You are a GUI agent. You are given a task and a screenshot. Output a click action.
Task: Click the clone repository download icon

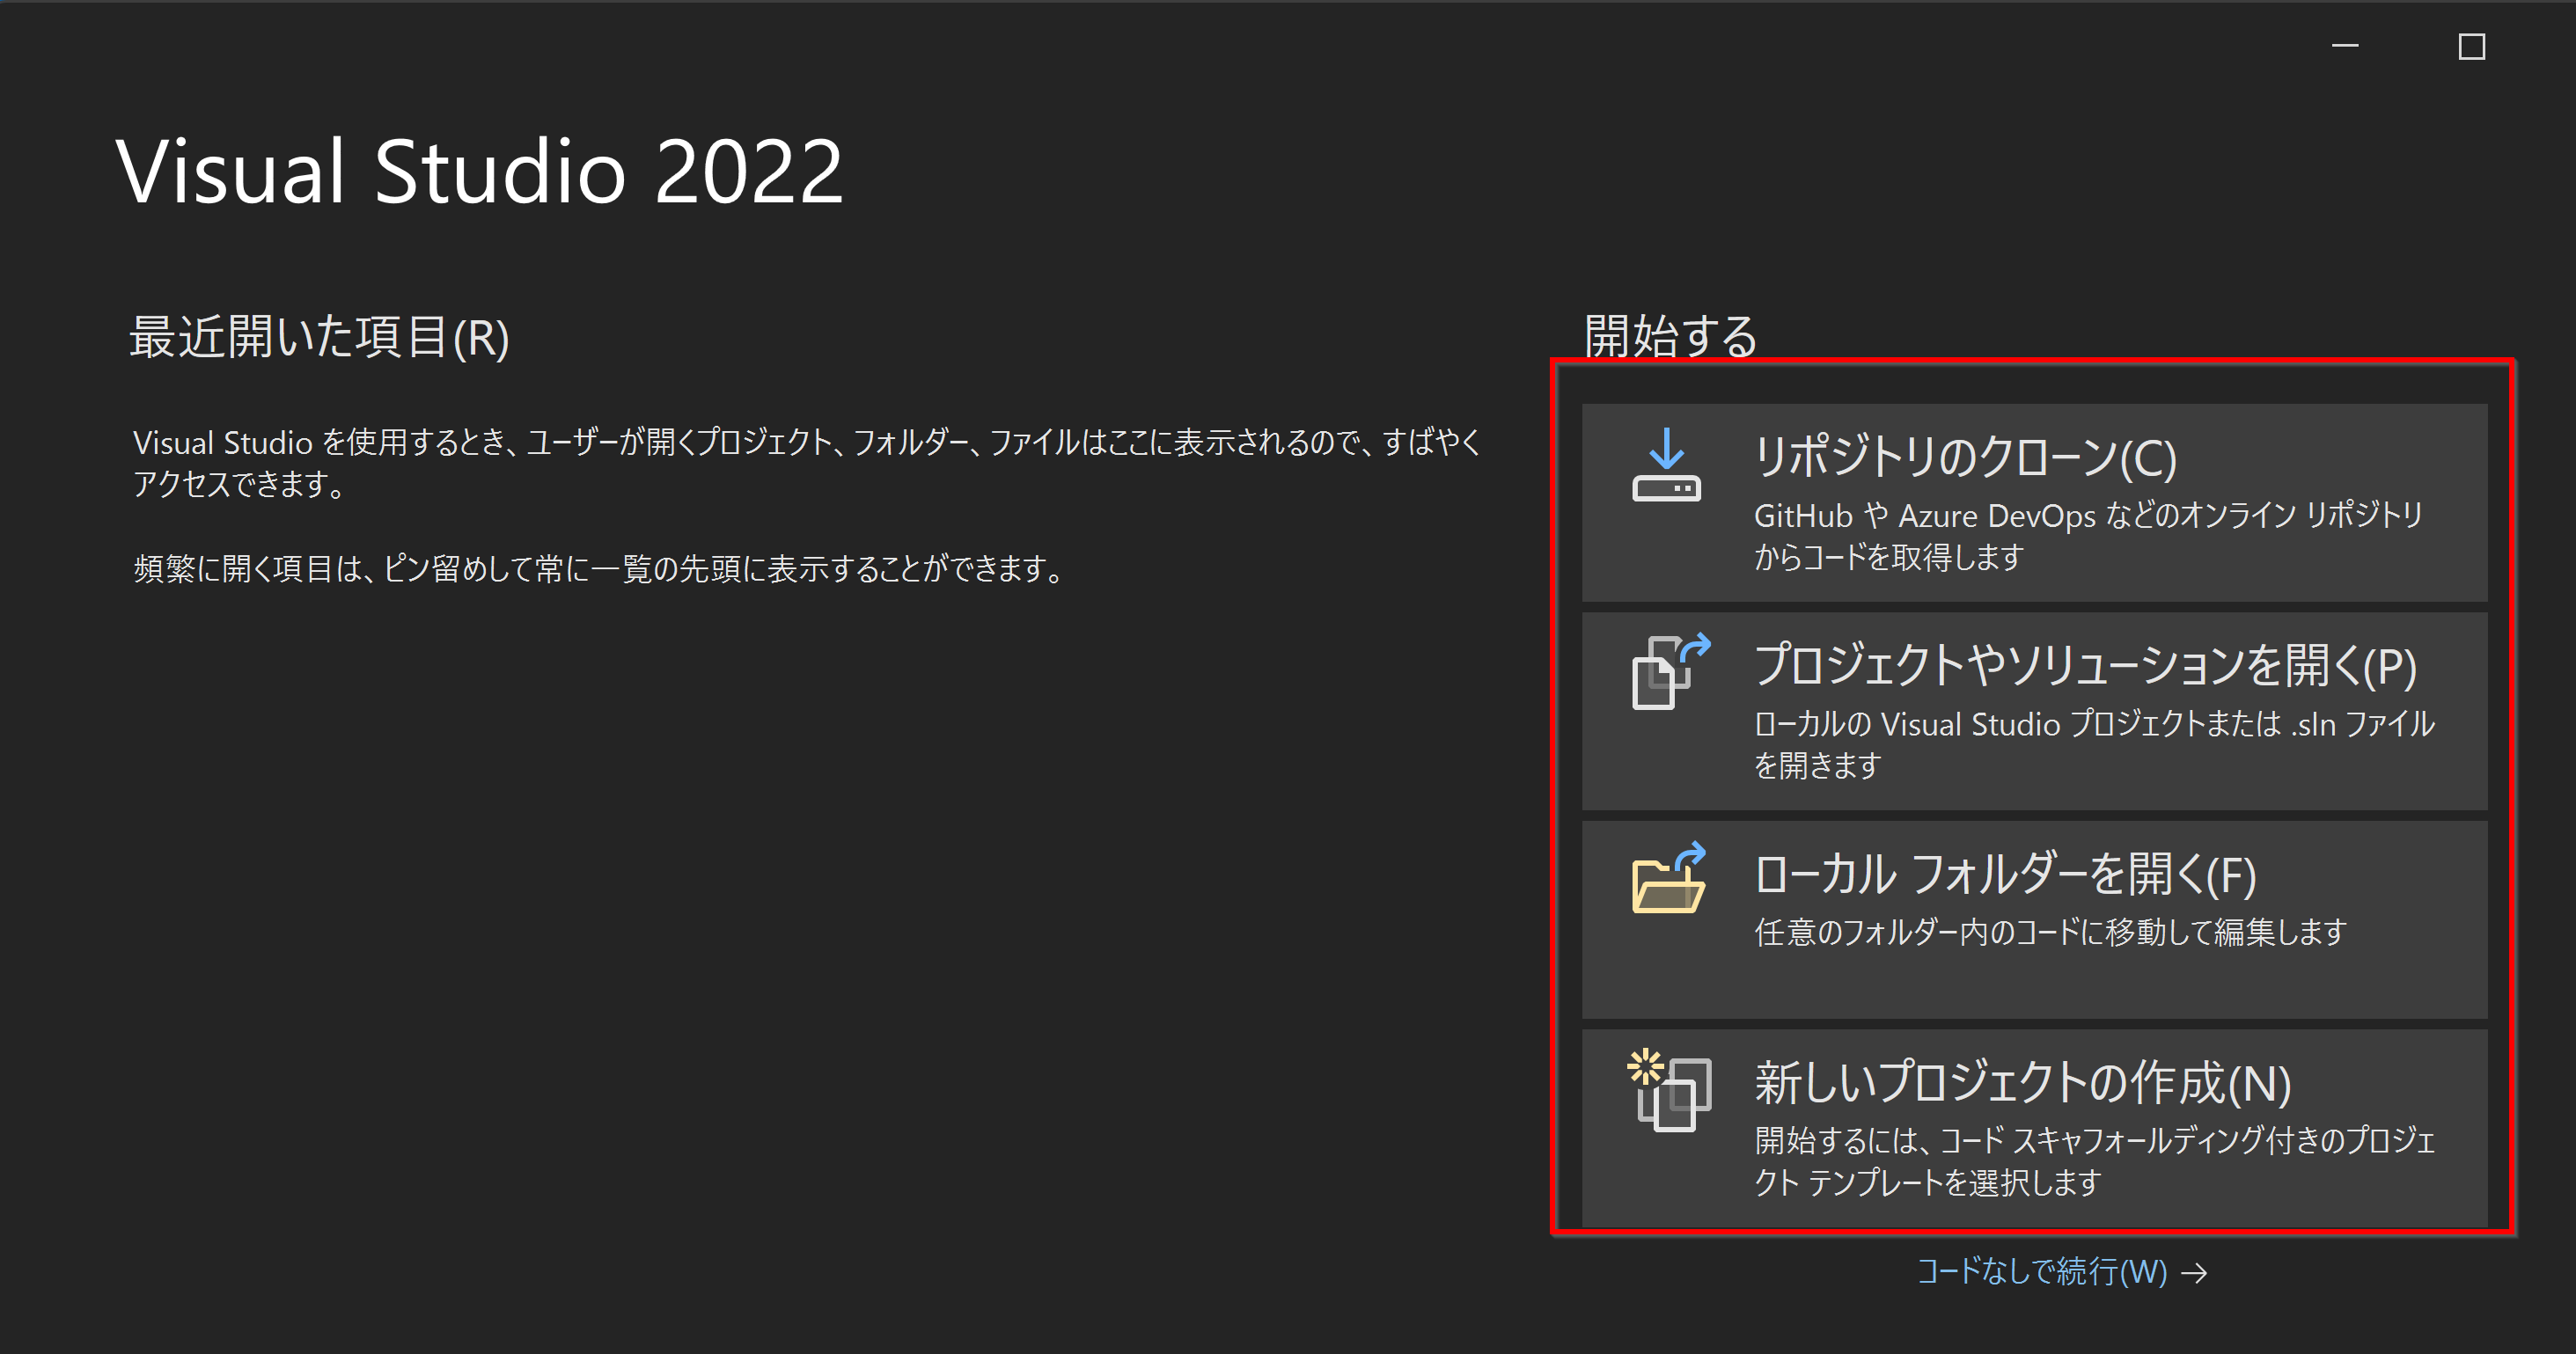(x=1666, y=466)
